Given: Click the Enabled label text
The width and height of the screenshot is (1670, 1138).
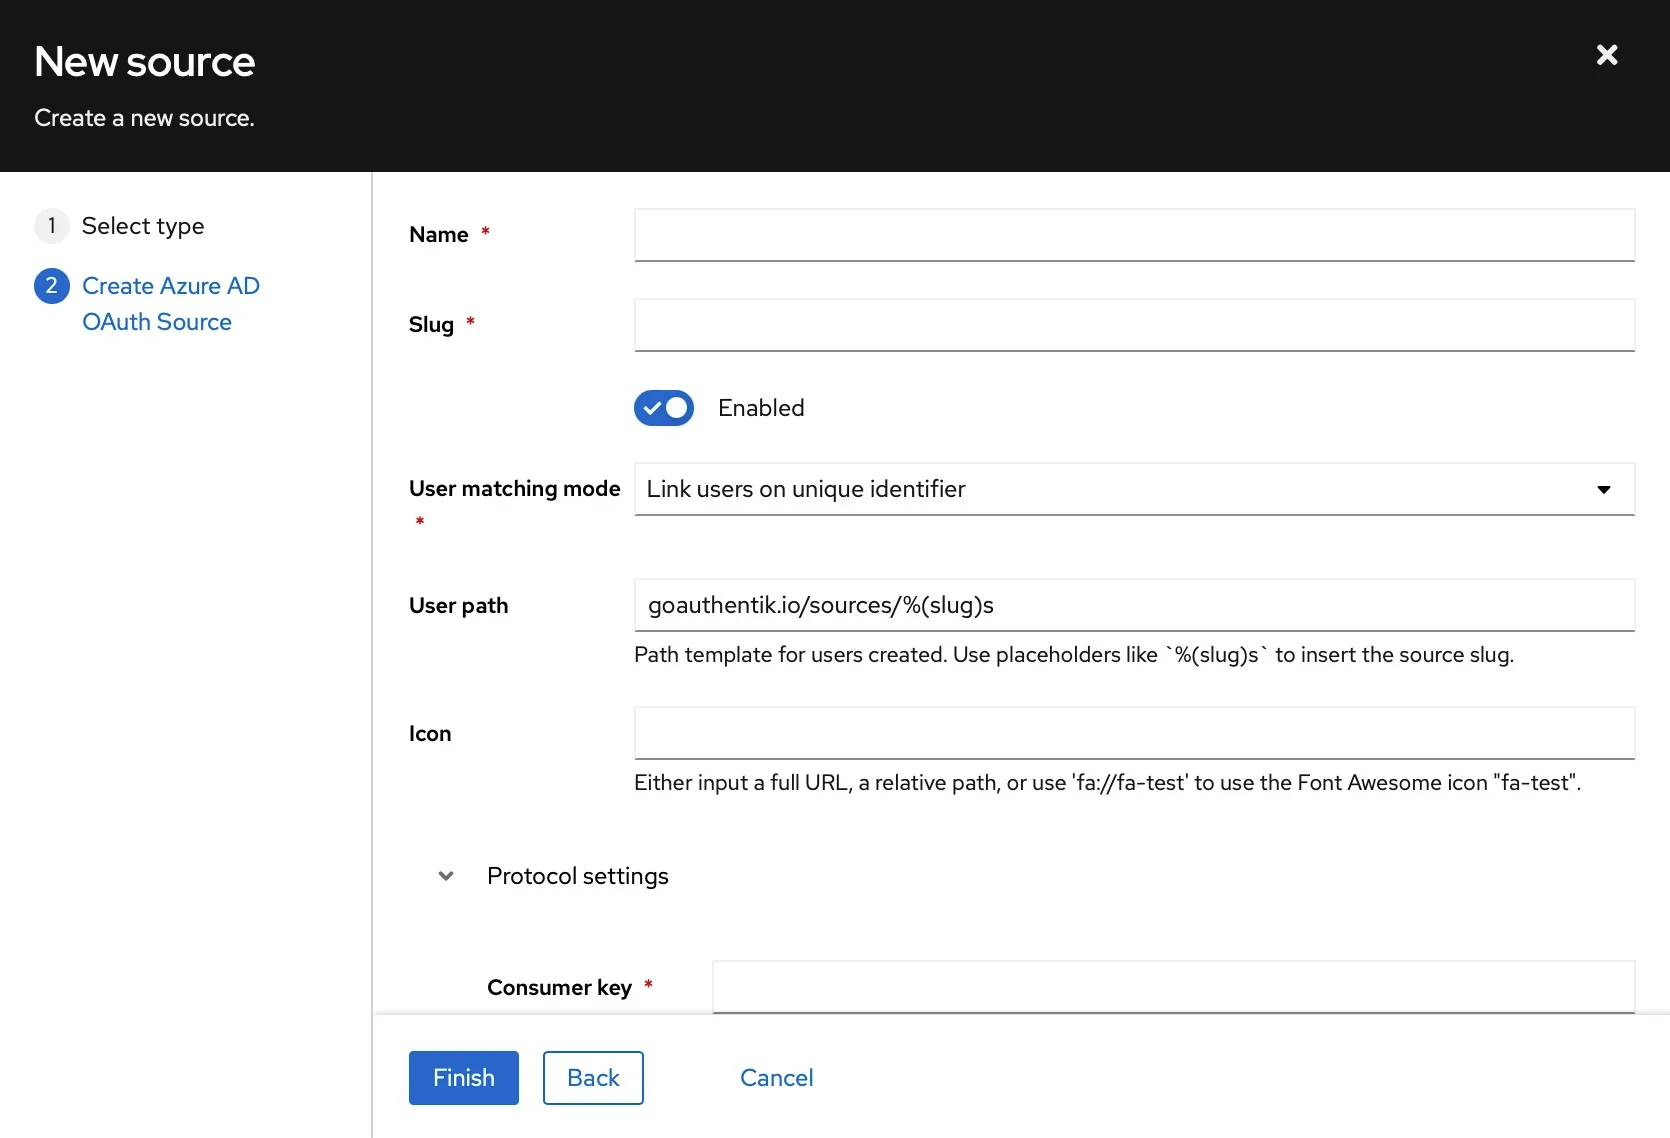Looking at the screenshot, I should point(761,408).
